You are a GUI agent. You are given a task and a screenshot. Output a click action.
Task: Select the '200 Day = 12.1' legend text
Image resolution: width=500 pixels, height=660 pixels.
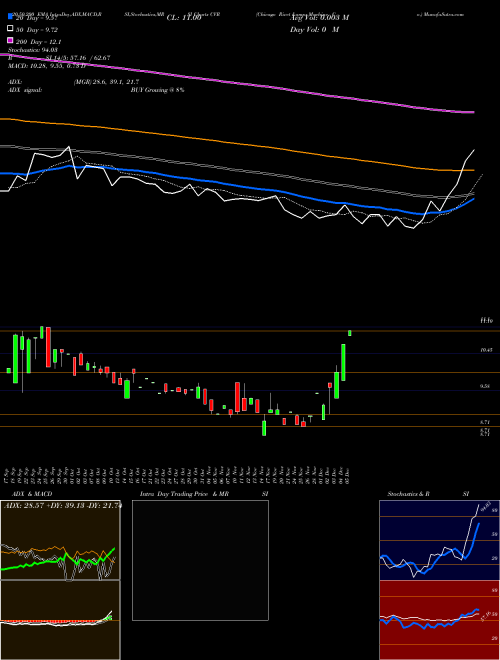pyautogui.click(x=39, y=42)
